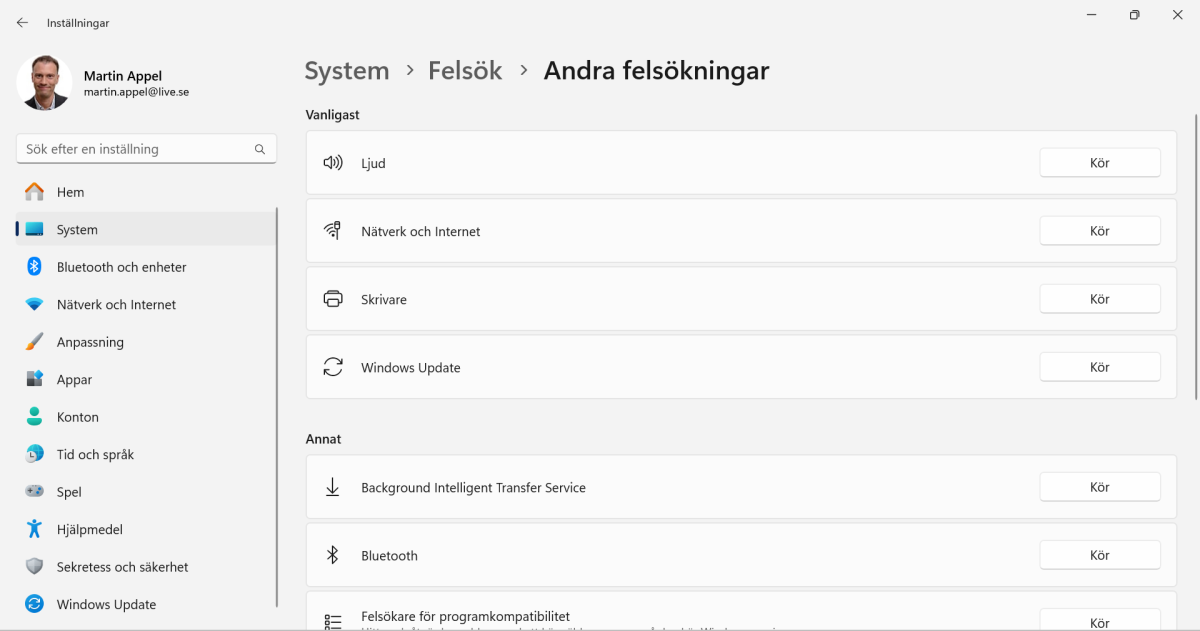This screenshot has height=631, width=1200.
Task: Click the Bluetooth och enheter sidebar icon
Action: tap(31, 267)
